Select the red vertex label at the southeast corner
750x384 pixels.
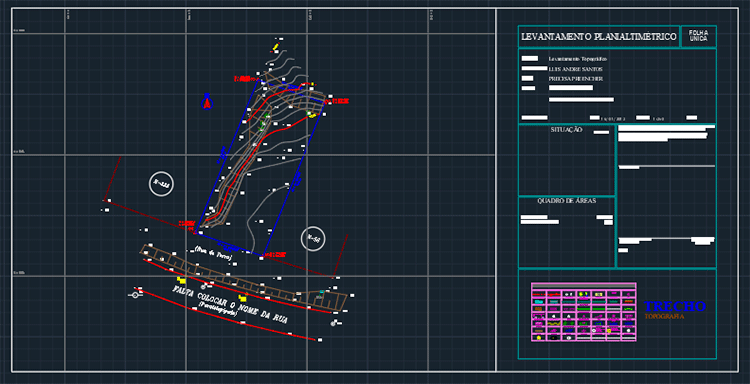tap(275, 254)
